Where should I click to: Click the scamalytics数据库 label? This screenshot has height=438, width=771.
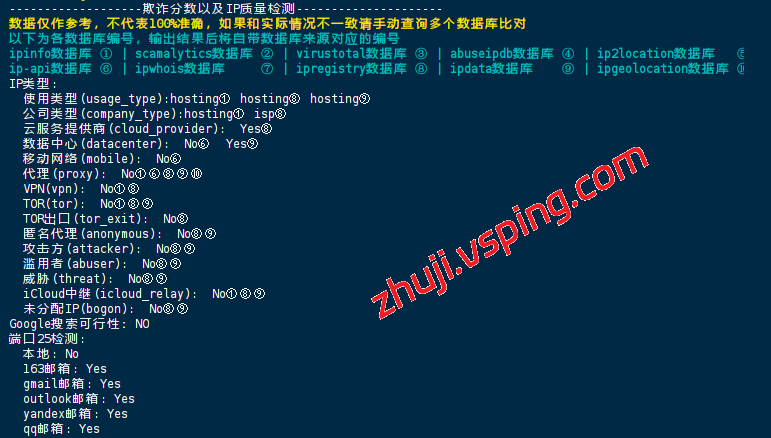click(194, 54)
